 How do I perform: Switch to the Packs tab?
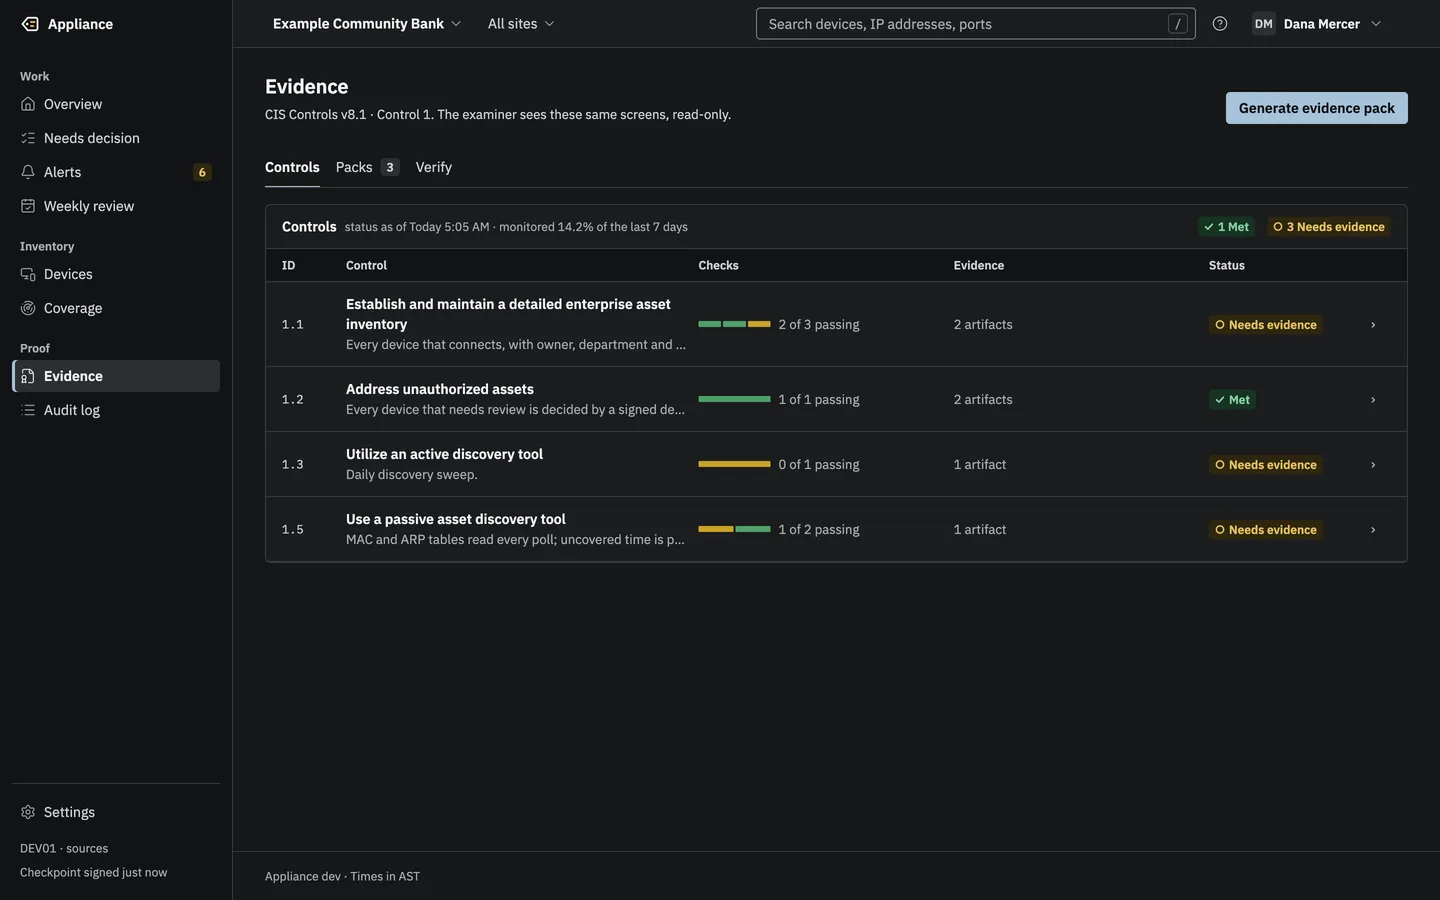coord(367,167)
